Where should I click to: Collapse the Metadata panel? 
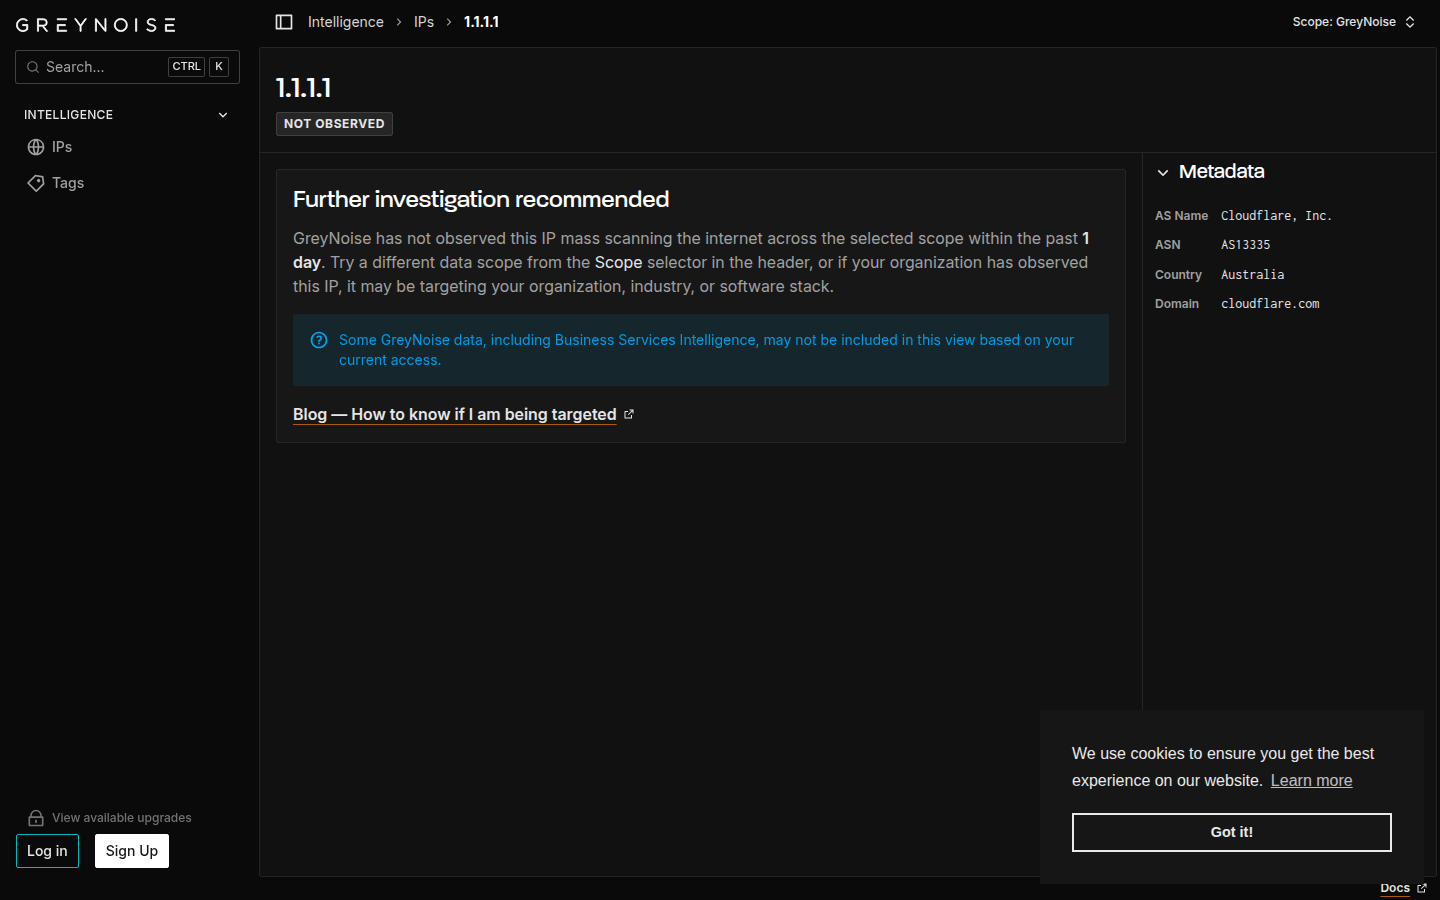pyautogui.click(x=1163, y=173)
